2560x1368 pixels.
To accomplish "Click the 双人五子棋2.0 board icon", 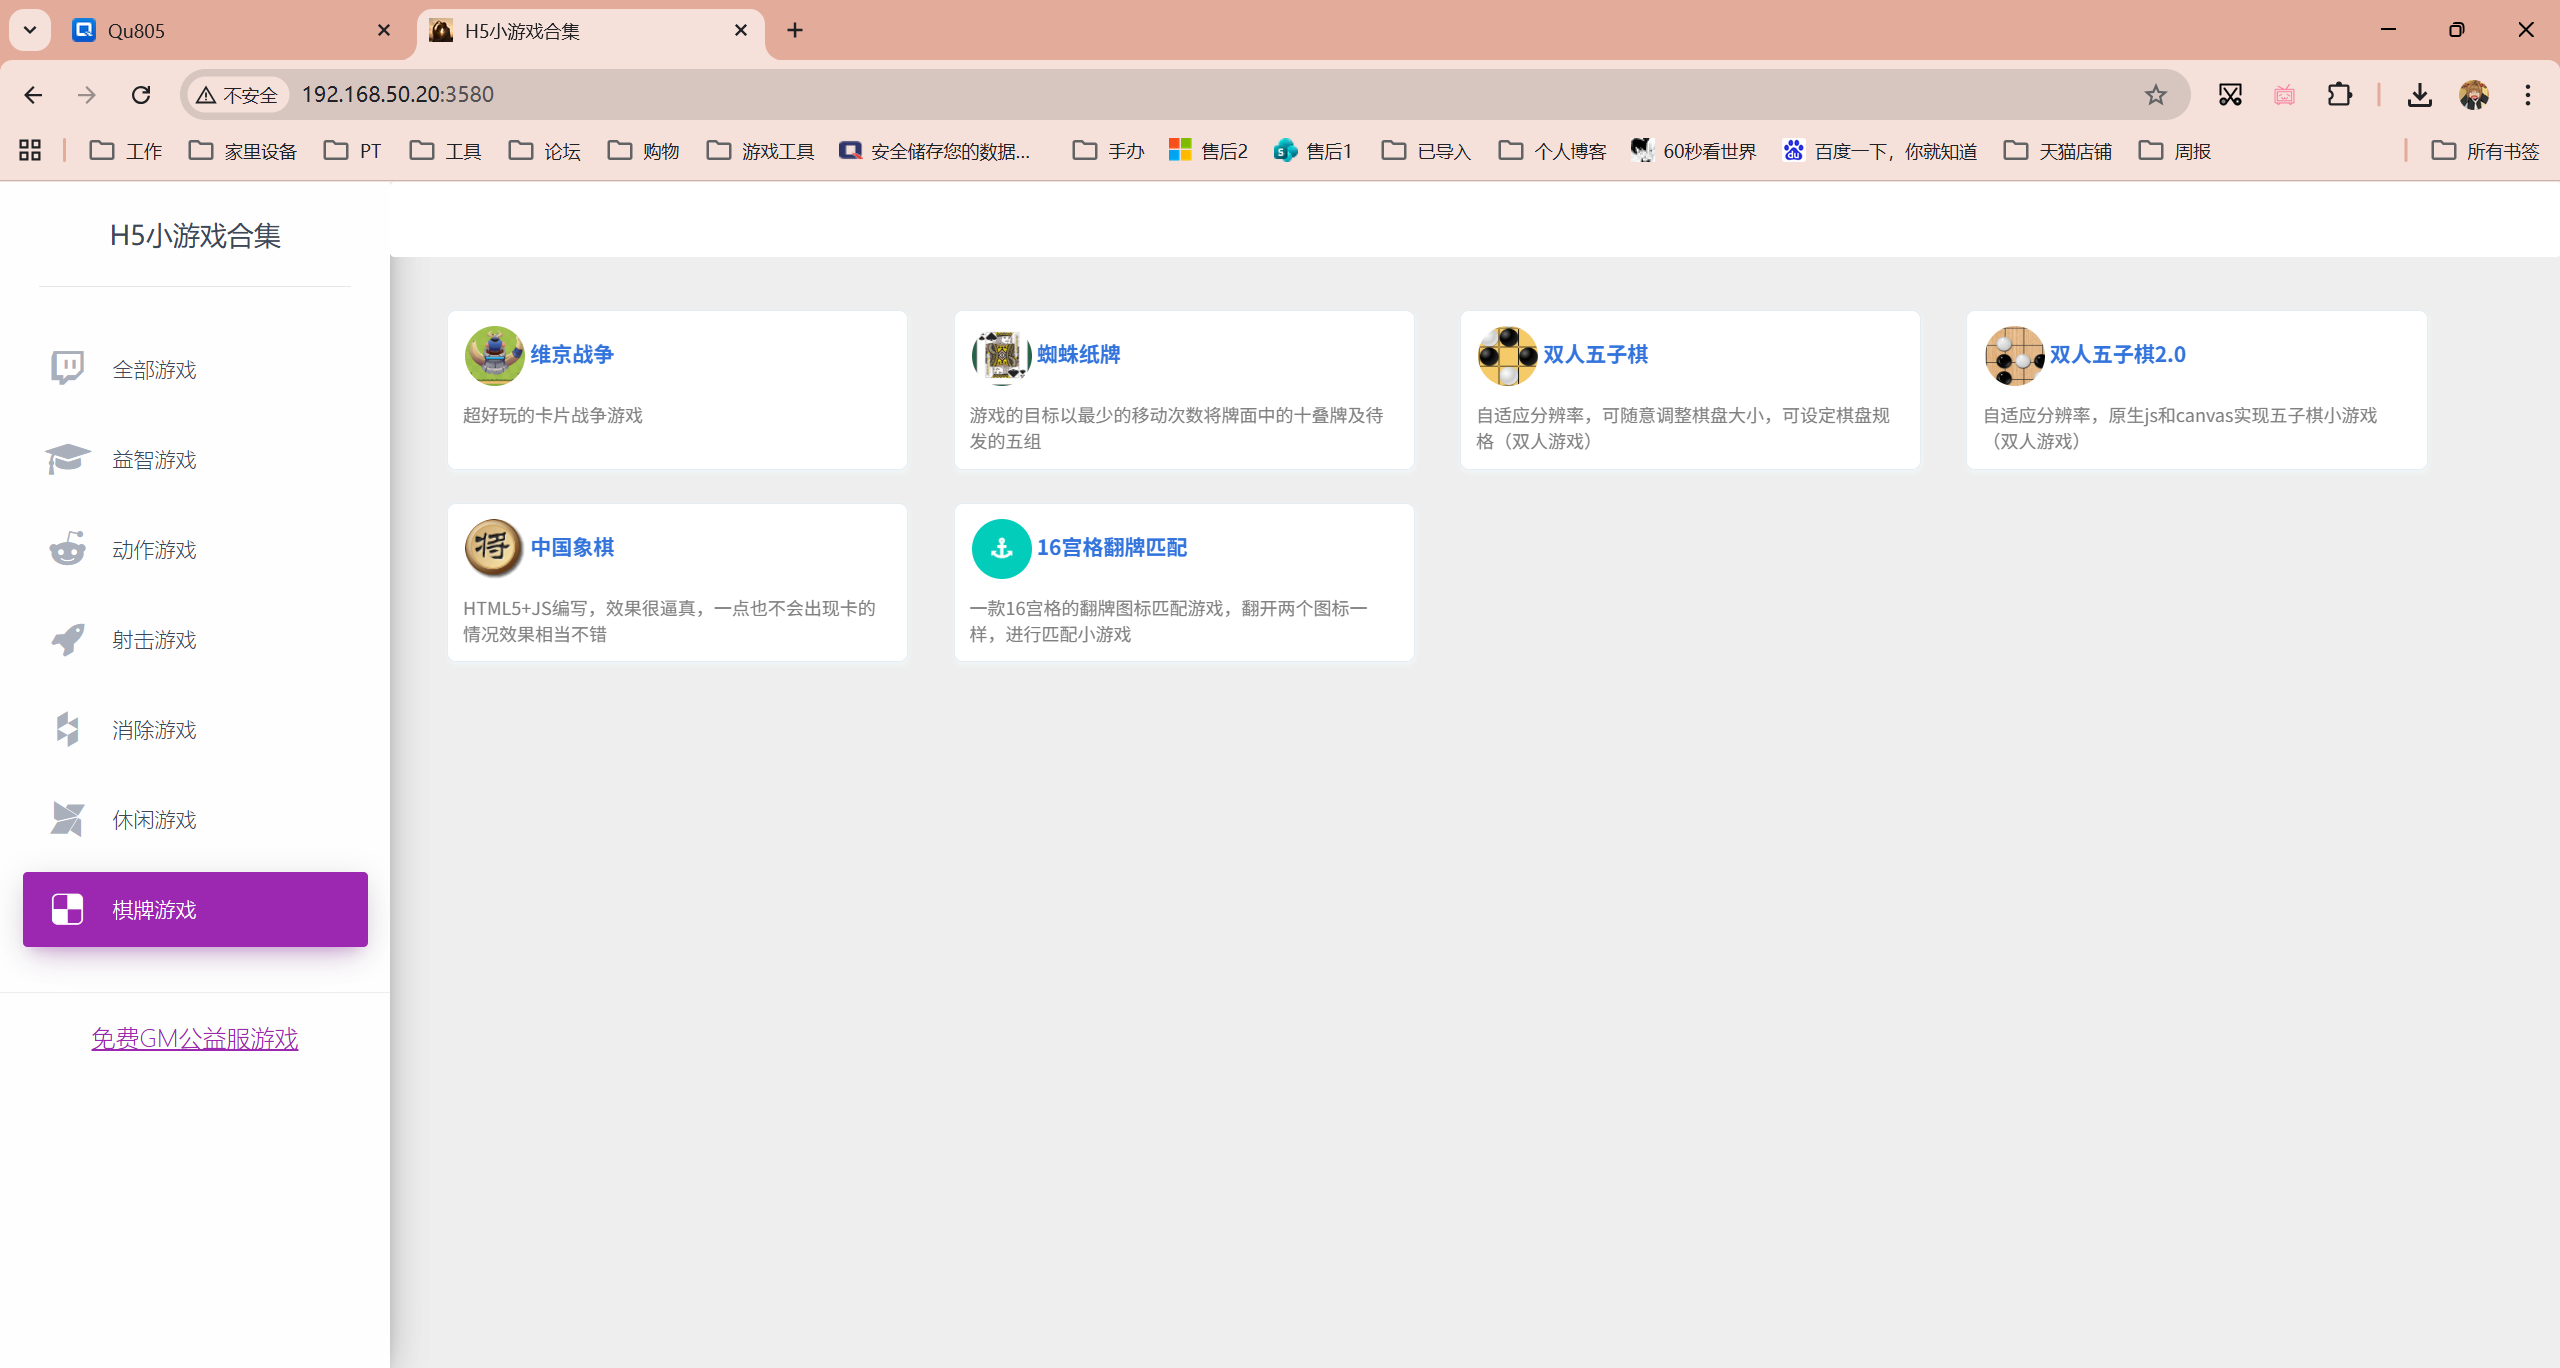I will coord(2013,355).
